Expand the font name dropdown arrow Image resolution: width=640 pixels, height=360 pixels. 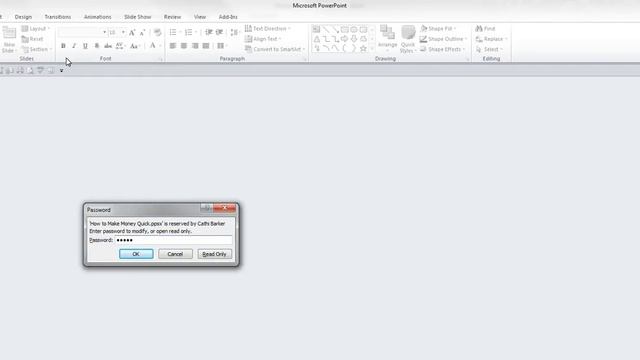[104, 32]
